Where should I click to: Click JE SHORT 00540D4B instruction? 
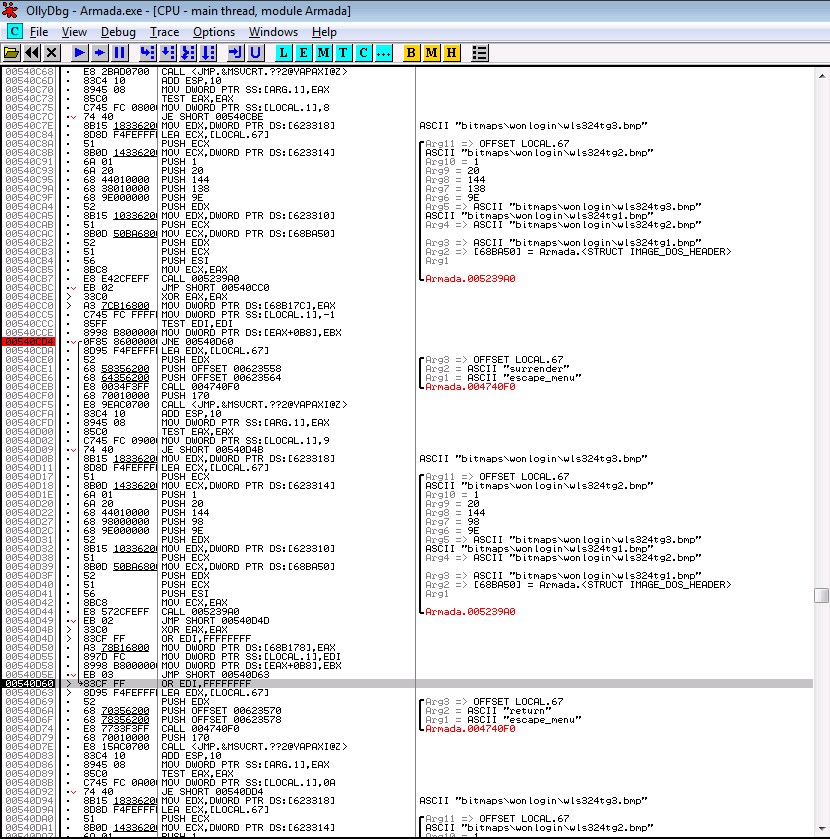click(212, 449)
